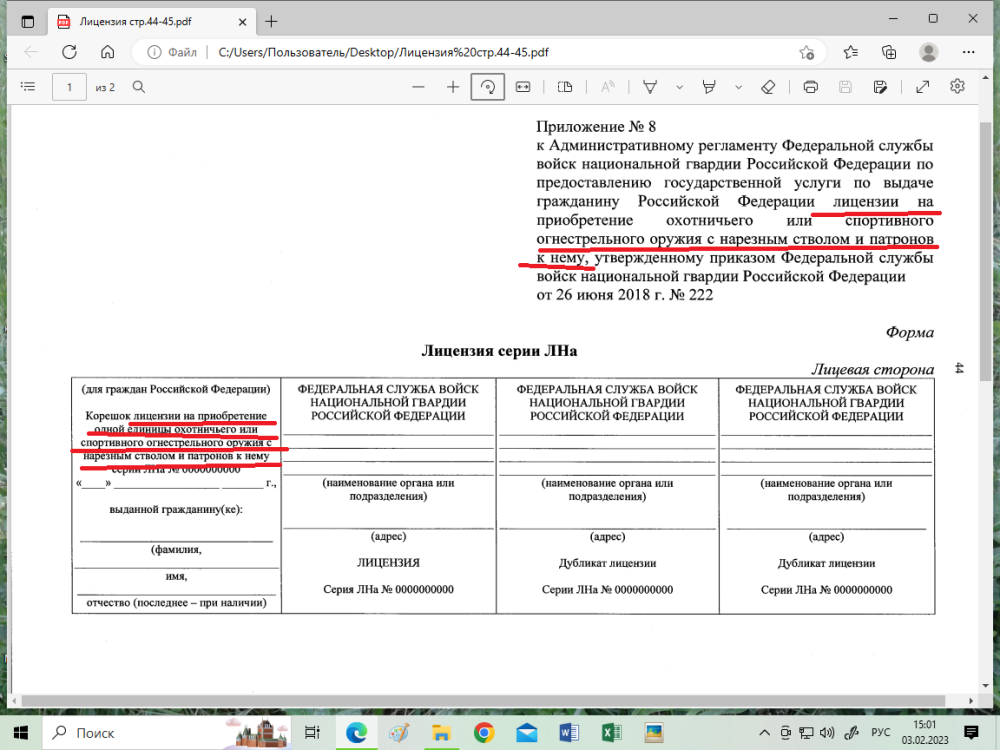Open the table of contents sidebar
Image resolution: width=1000 pixels, height=750 pixels.
point(27,87)
